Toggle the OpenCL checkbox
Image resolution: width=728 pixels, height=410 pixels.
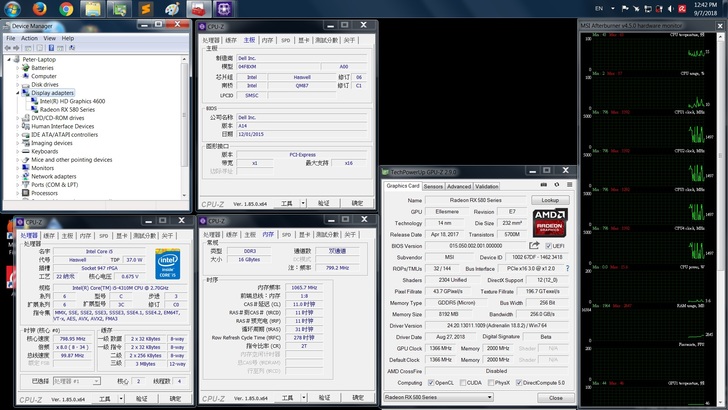tap(431, 382)
